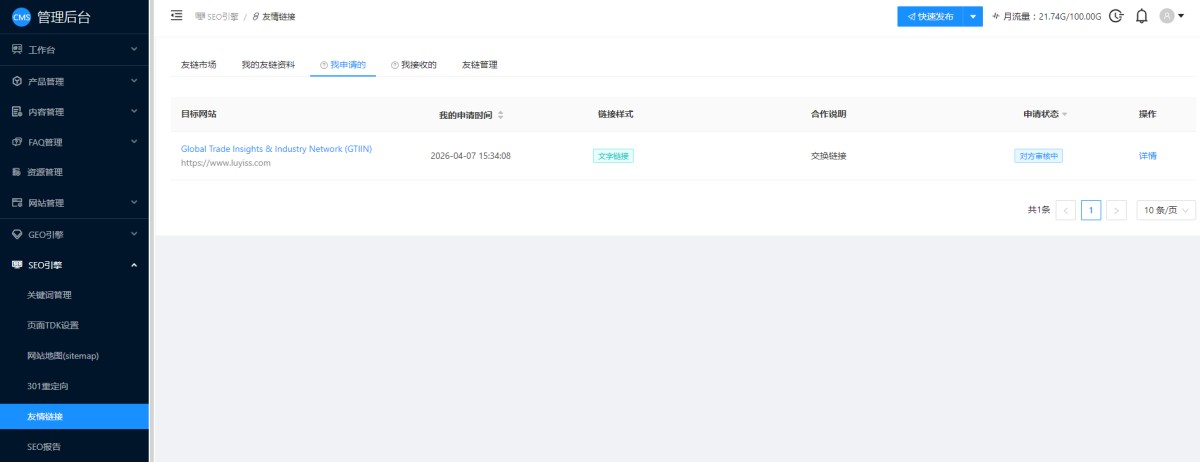Click the 快速发布 button

click(930, 16)
